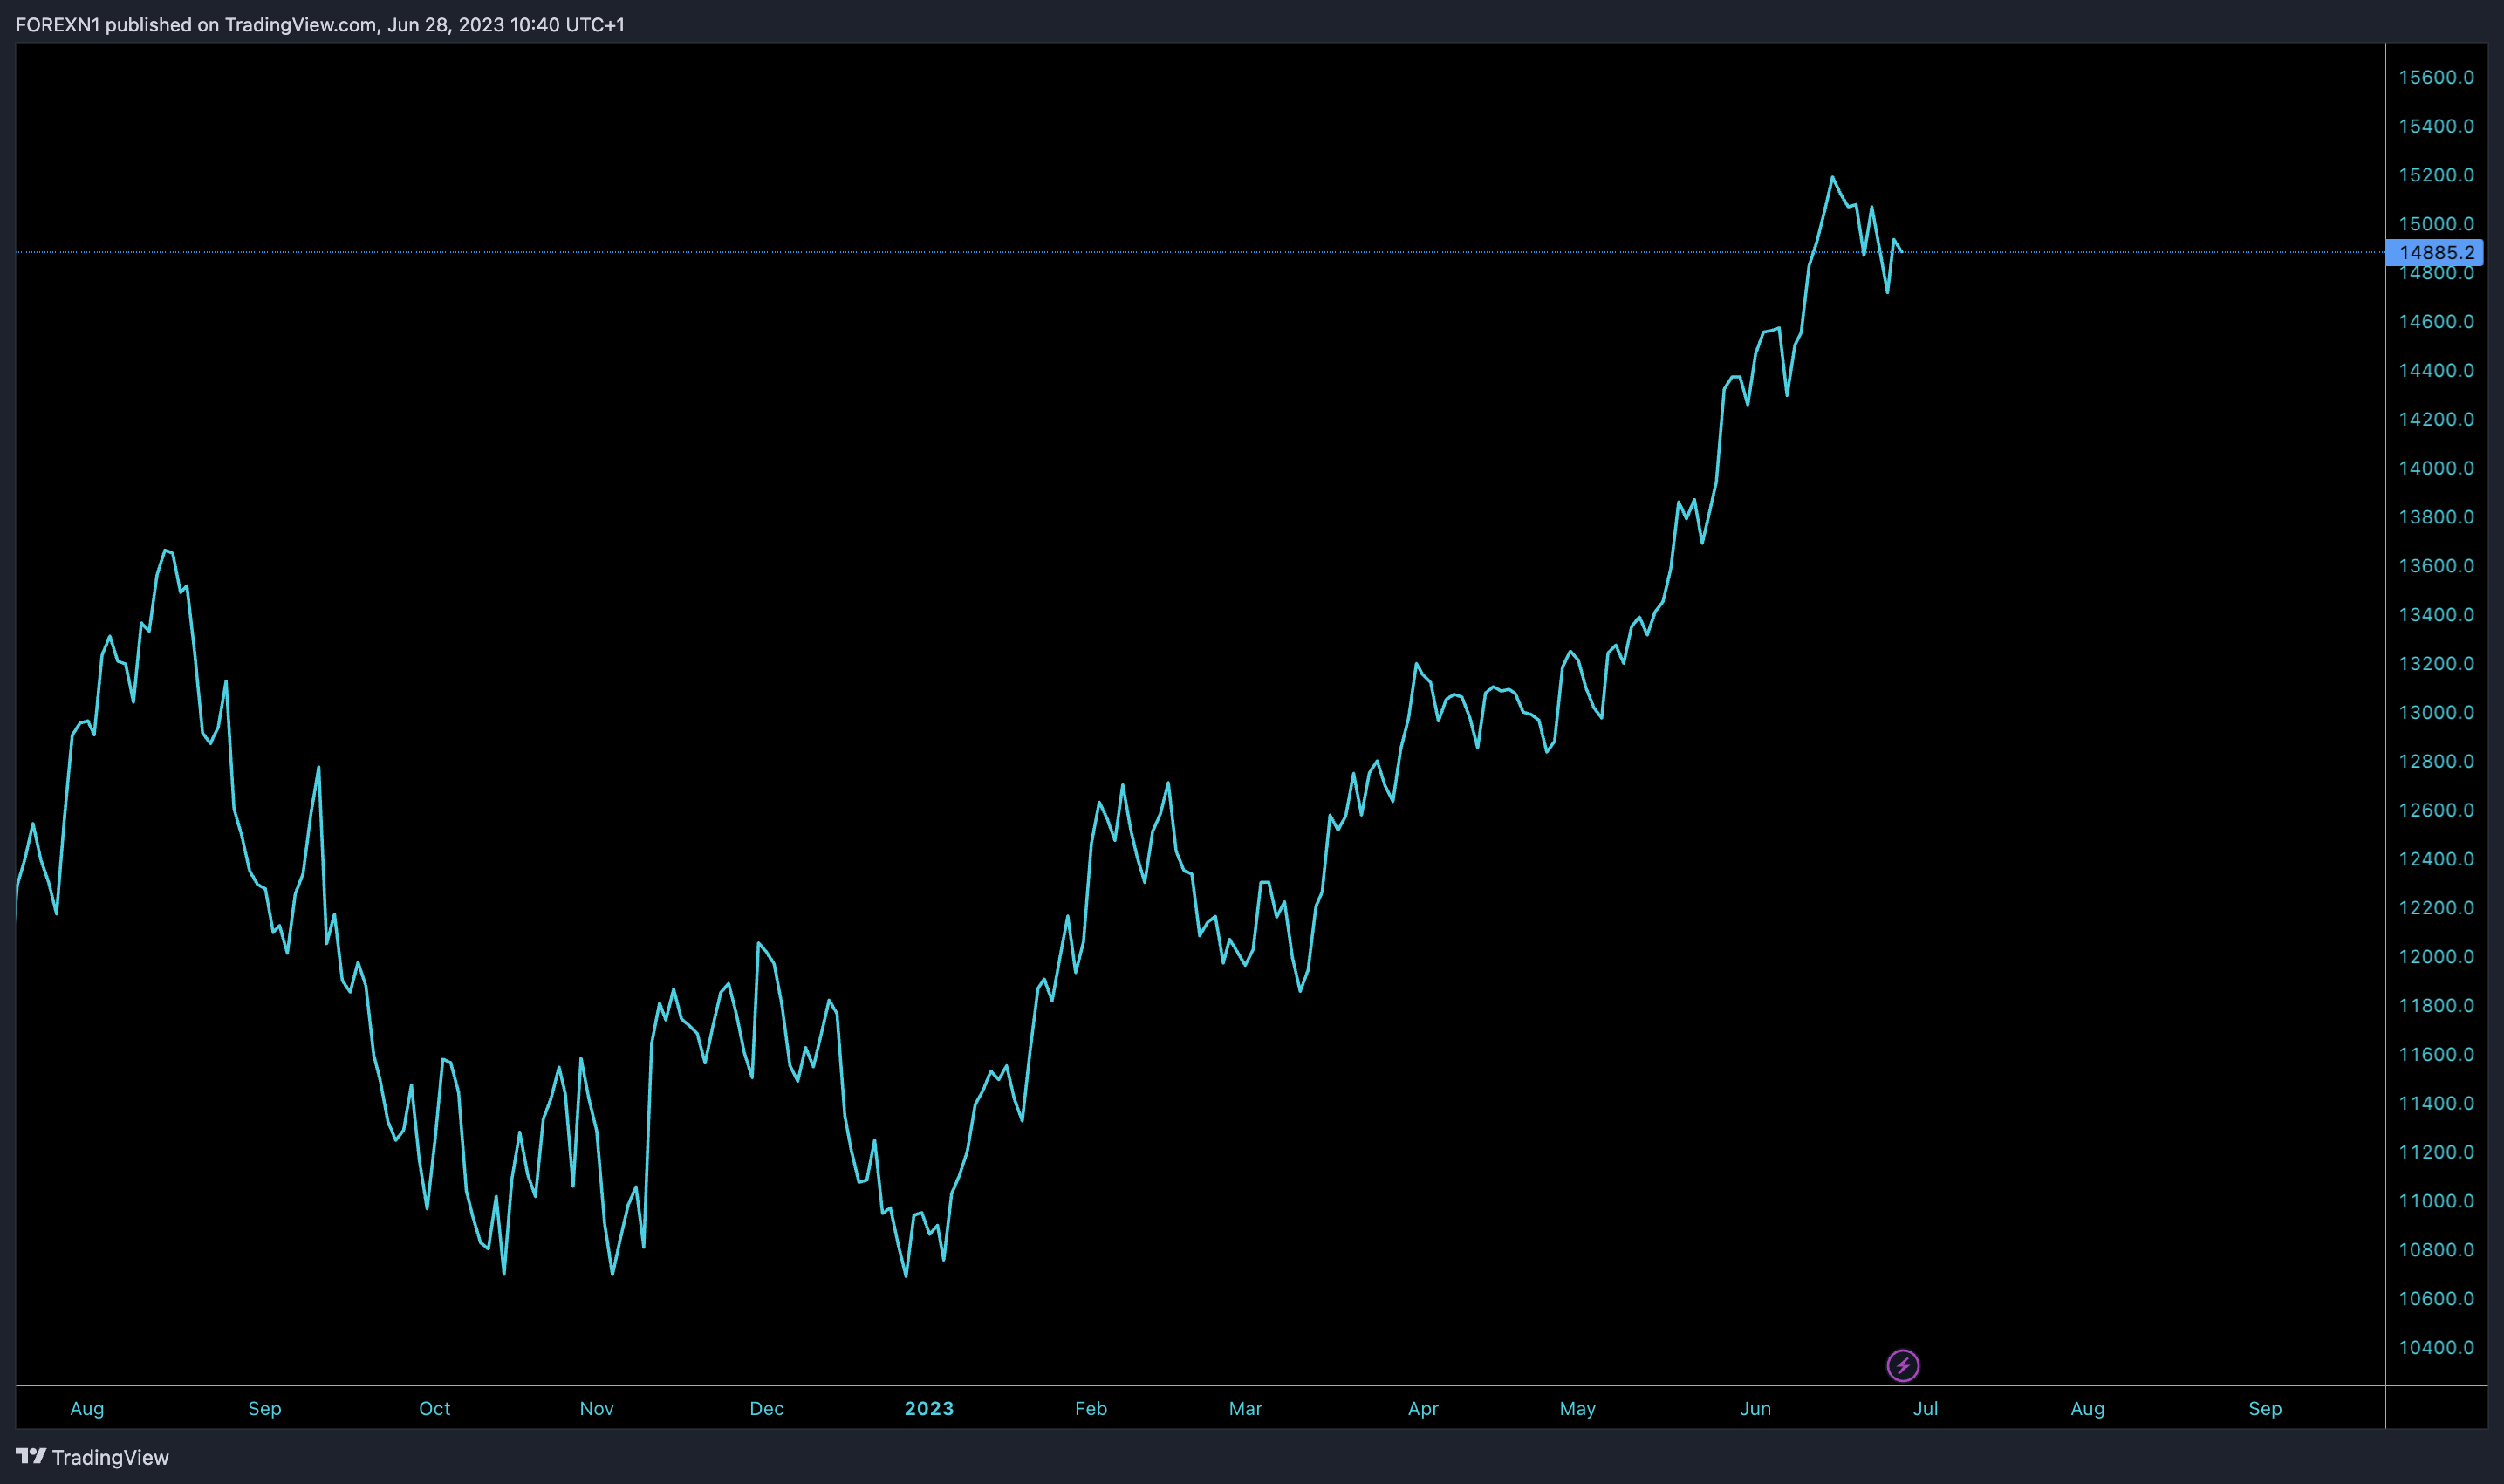2504x1484 pixels.
Task: Click the first Sep label on time axis
Action: [265, 1408]
